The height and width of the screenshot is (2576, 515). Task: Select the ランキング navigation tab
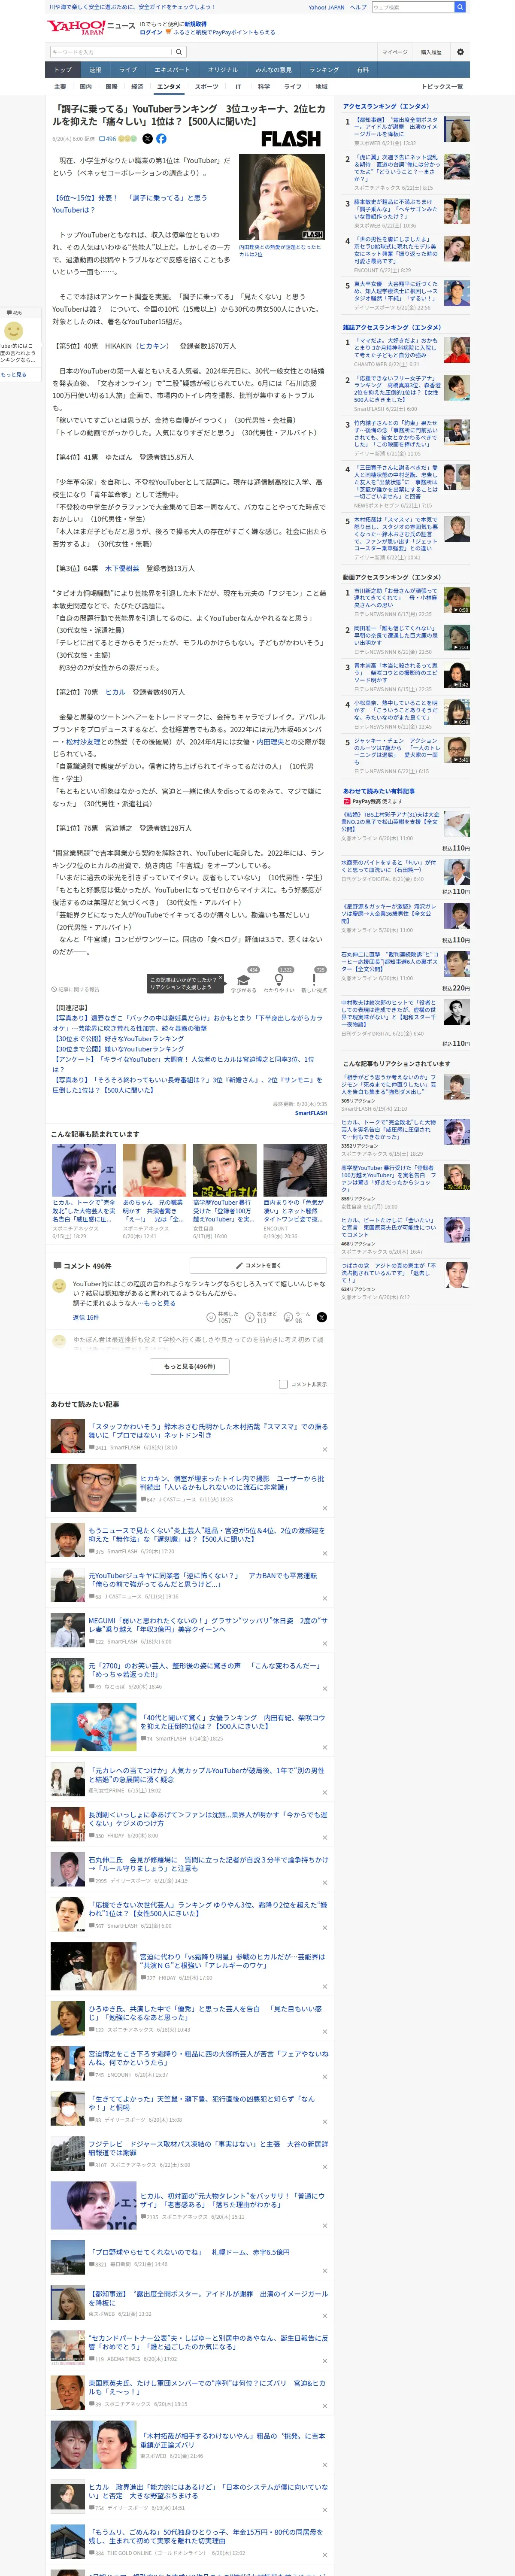[324, 70]
